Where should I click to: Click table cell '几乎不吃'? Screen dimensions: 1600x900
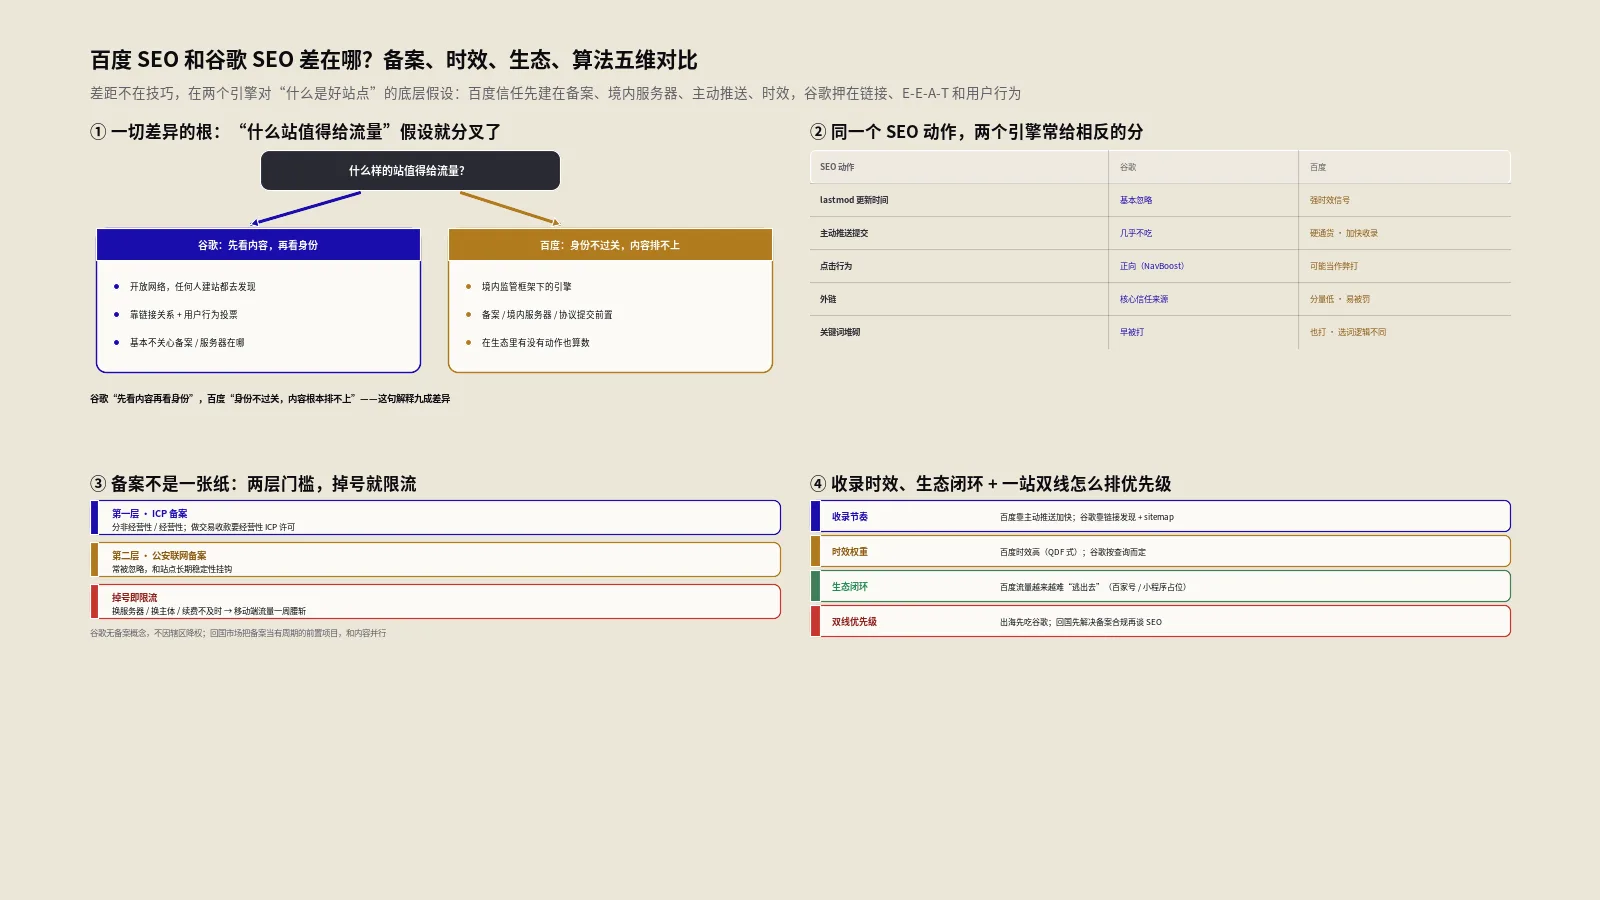(1136, 233)
